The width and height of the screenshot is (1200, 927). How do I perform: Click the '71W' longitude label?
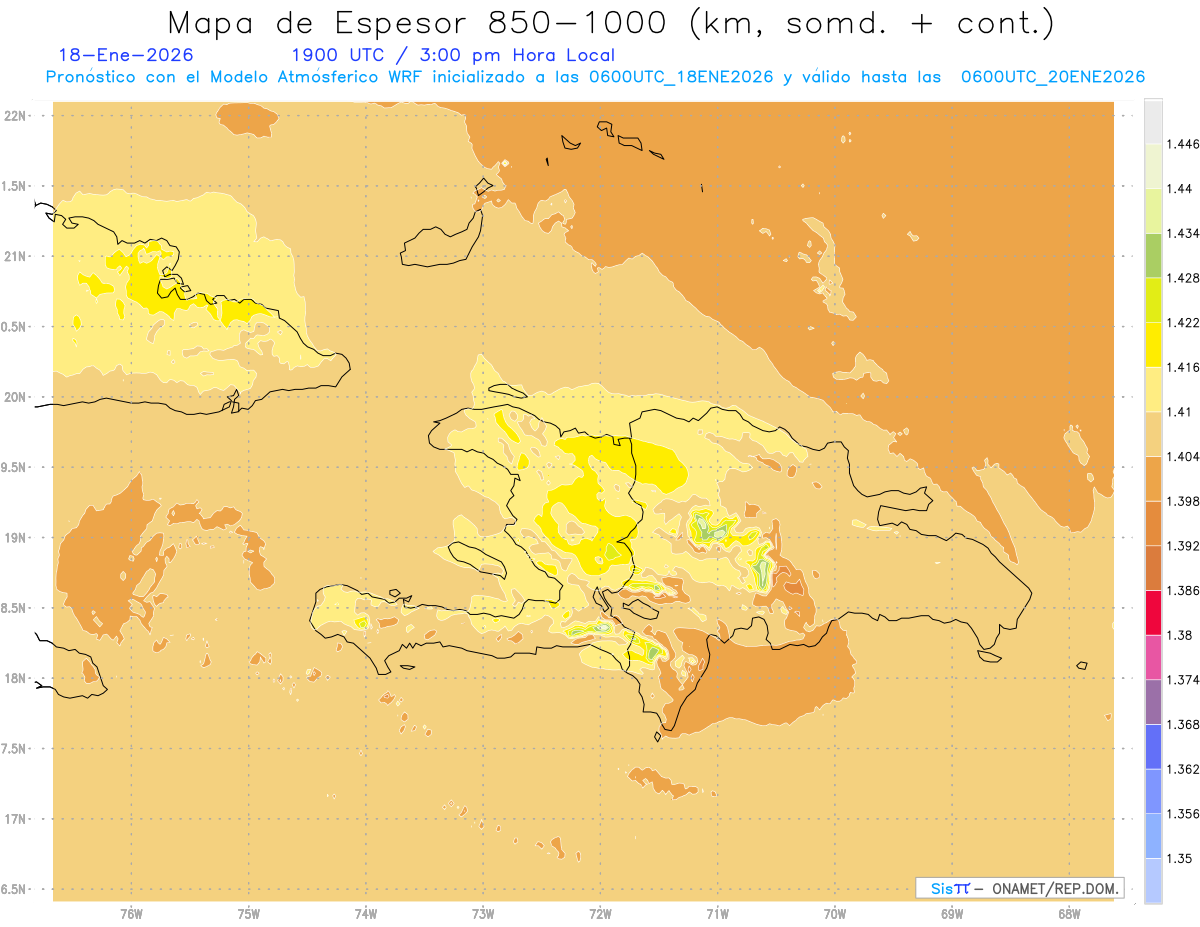pyautogui.click(x=717, y=914)
